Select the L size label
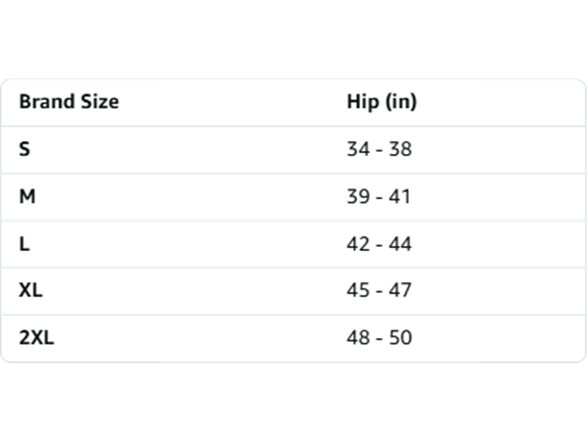Image resolution: width=588 pixels, height=441 pixels. pos(24,244)
